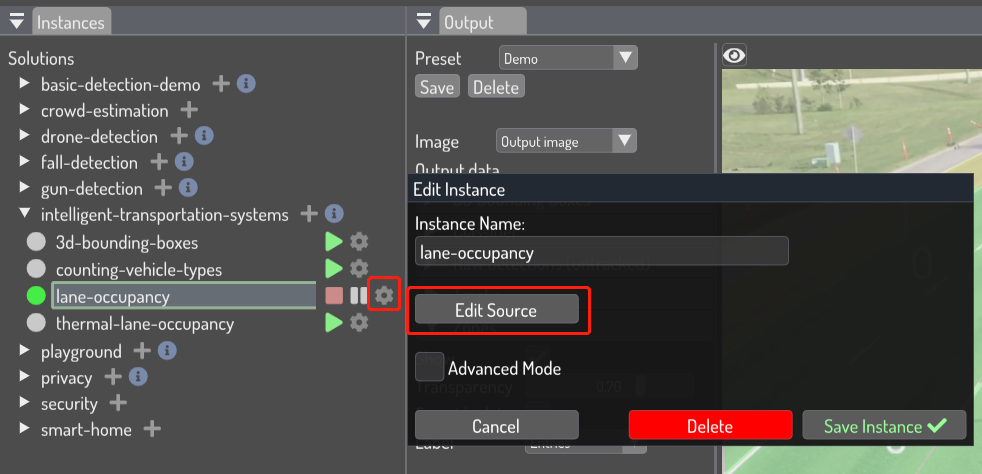Screen dimensions: 982x474
Task: Start the thermal-lane-occupancy instance
Action: [x=334, y=322]
